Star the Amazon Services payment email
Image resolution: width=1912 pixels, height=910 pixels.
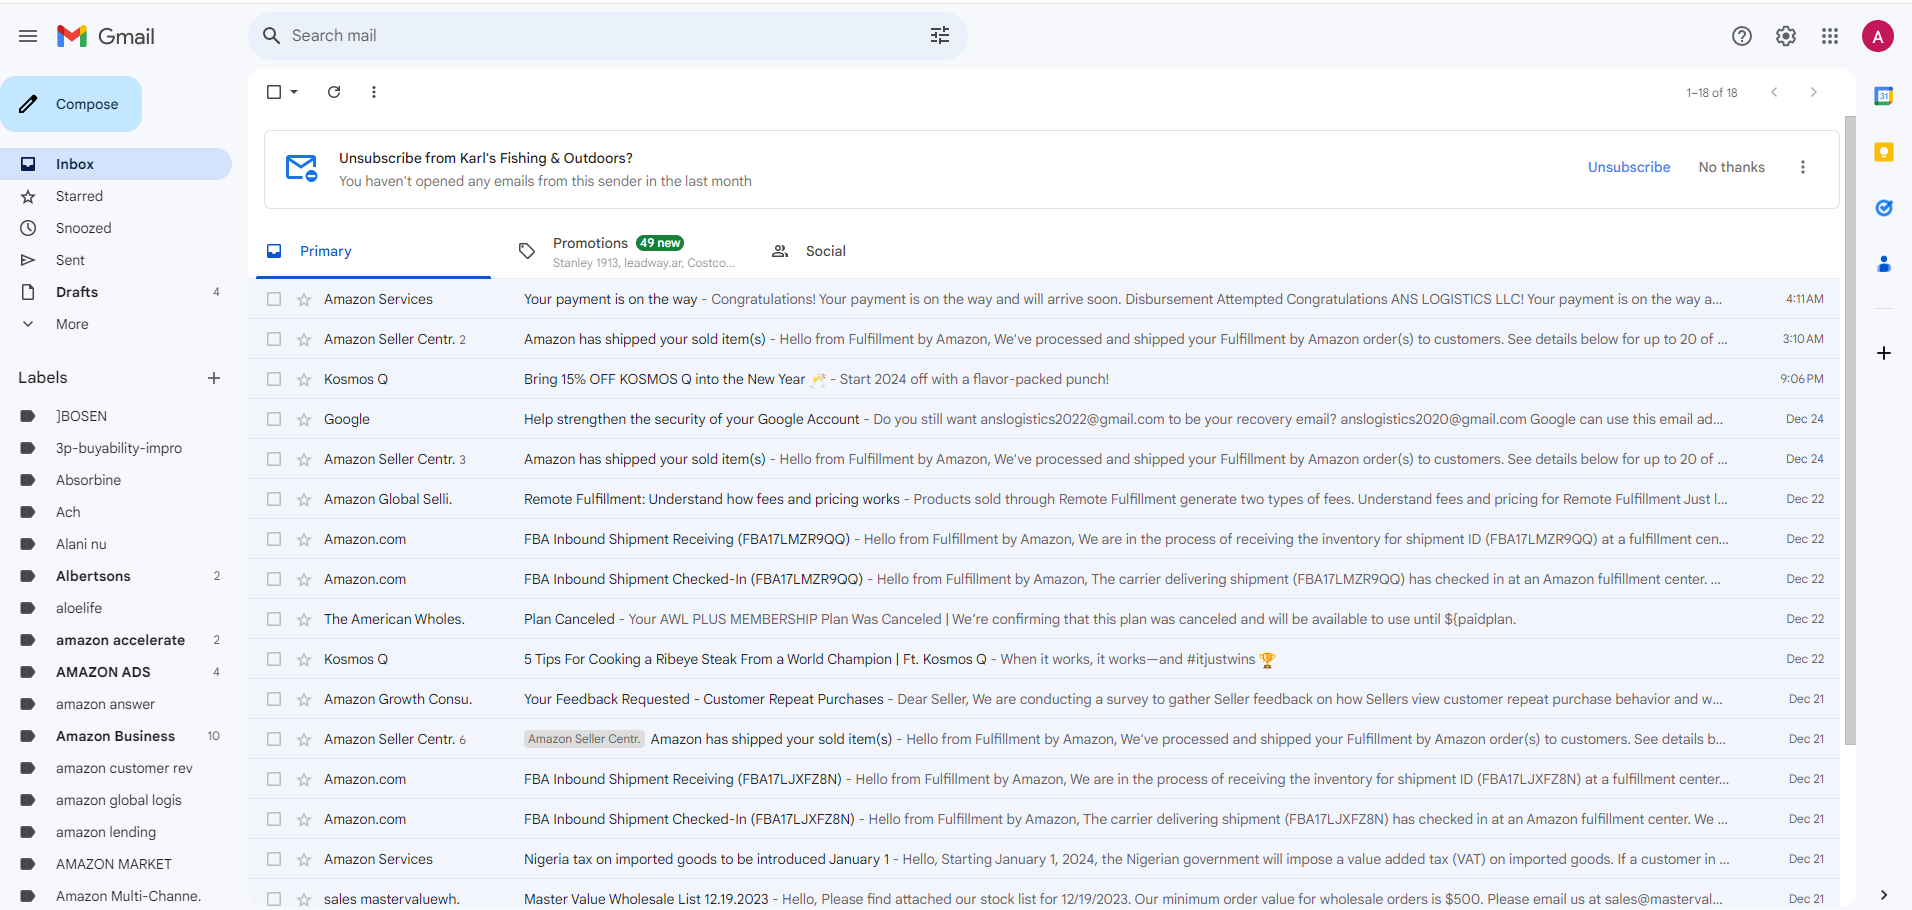coord(304,299)
